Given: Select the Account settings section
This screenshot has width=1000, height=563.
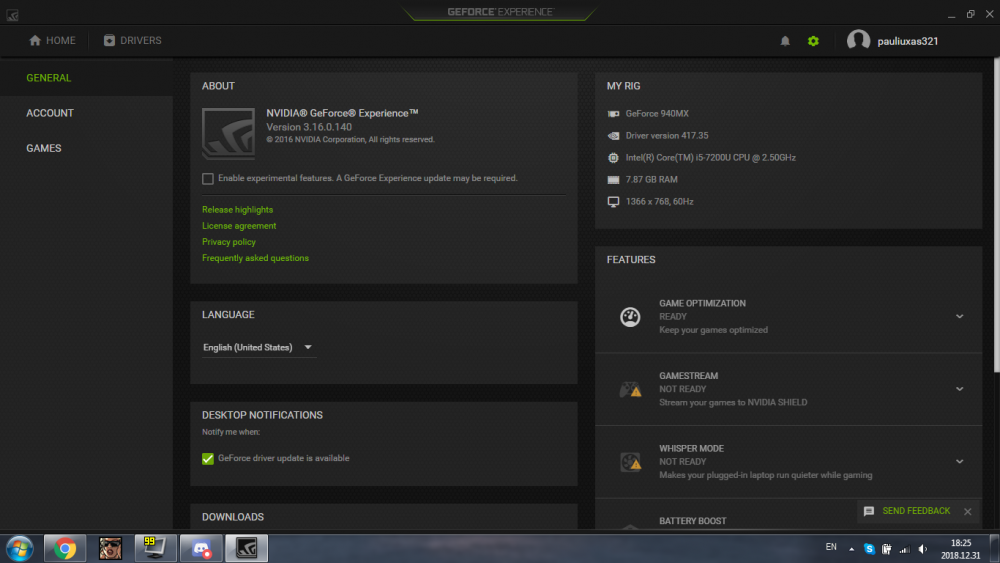Looking at the screenshot, I should pos(50,113).
